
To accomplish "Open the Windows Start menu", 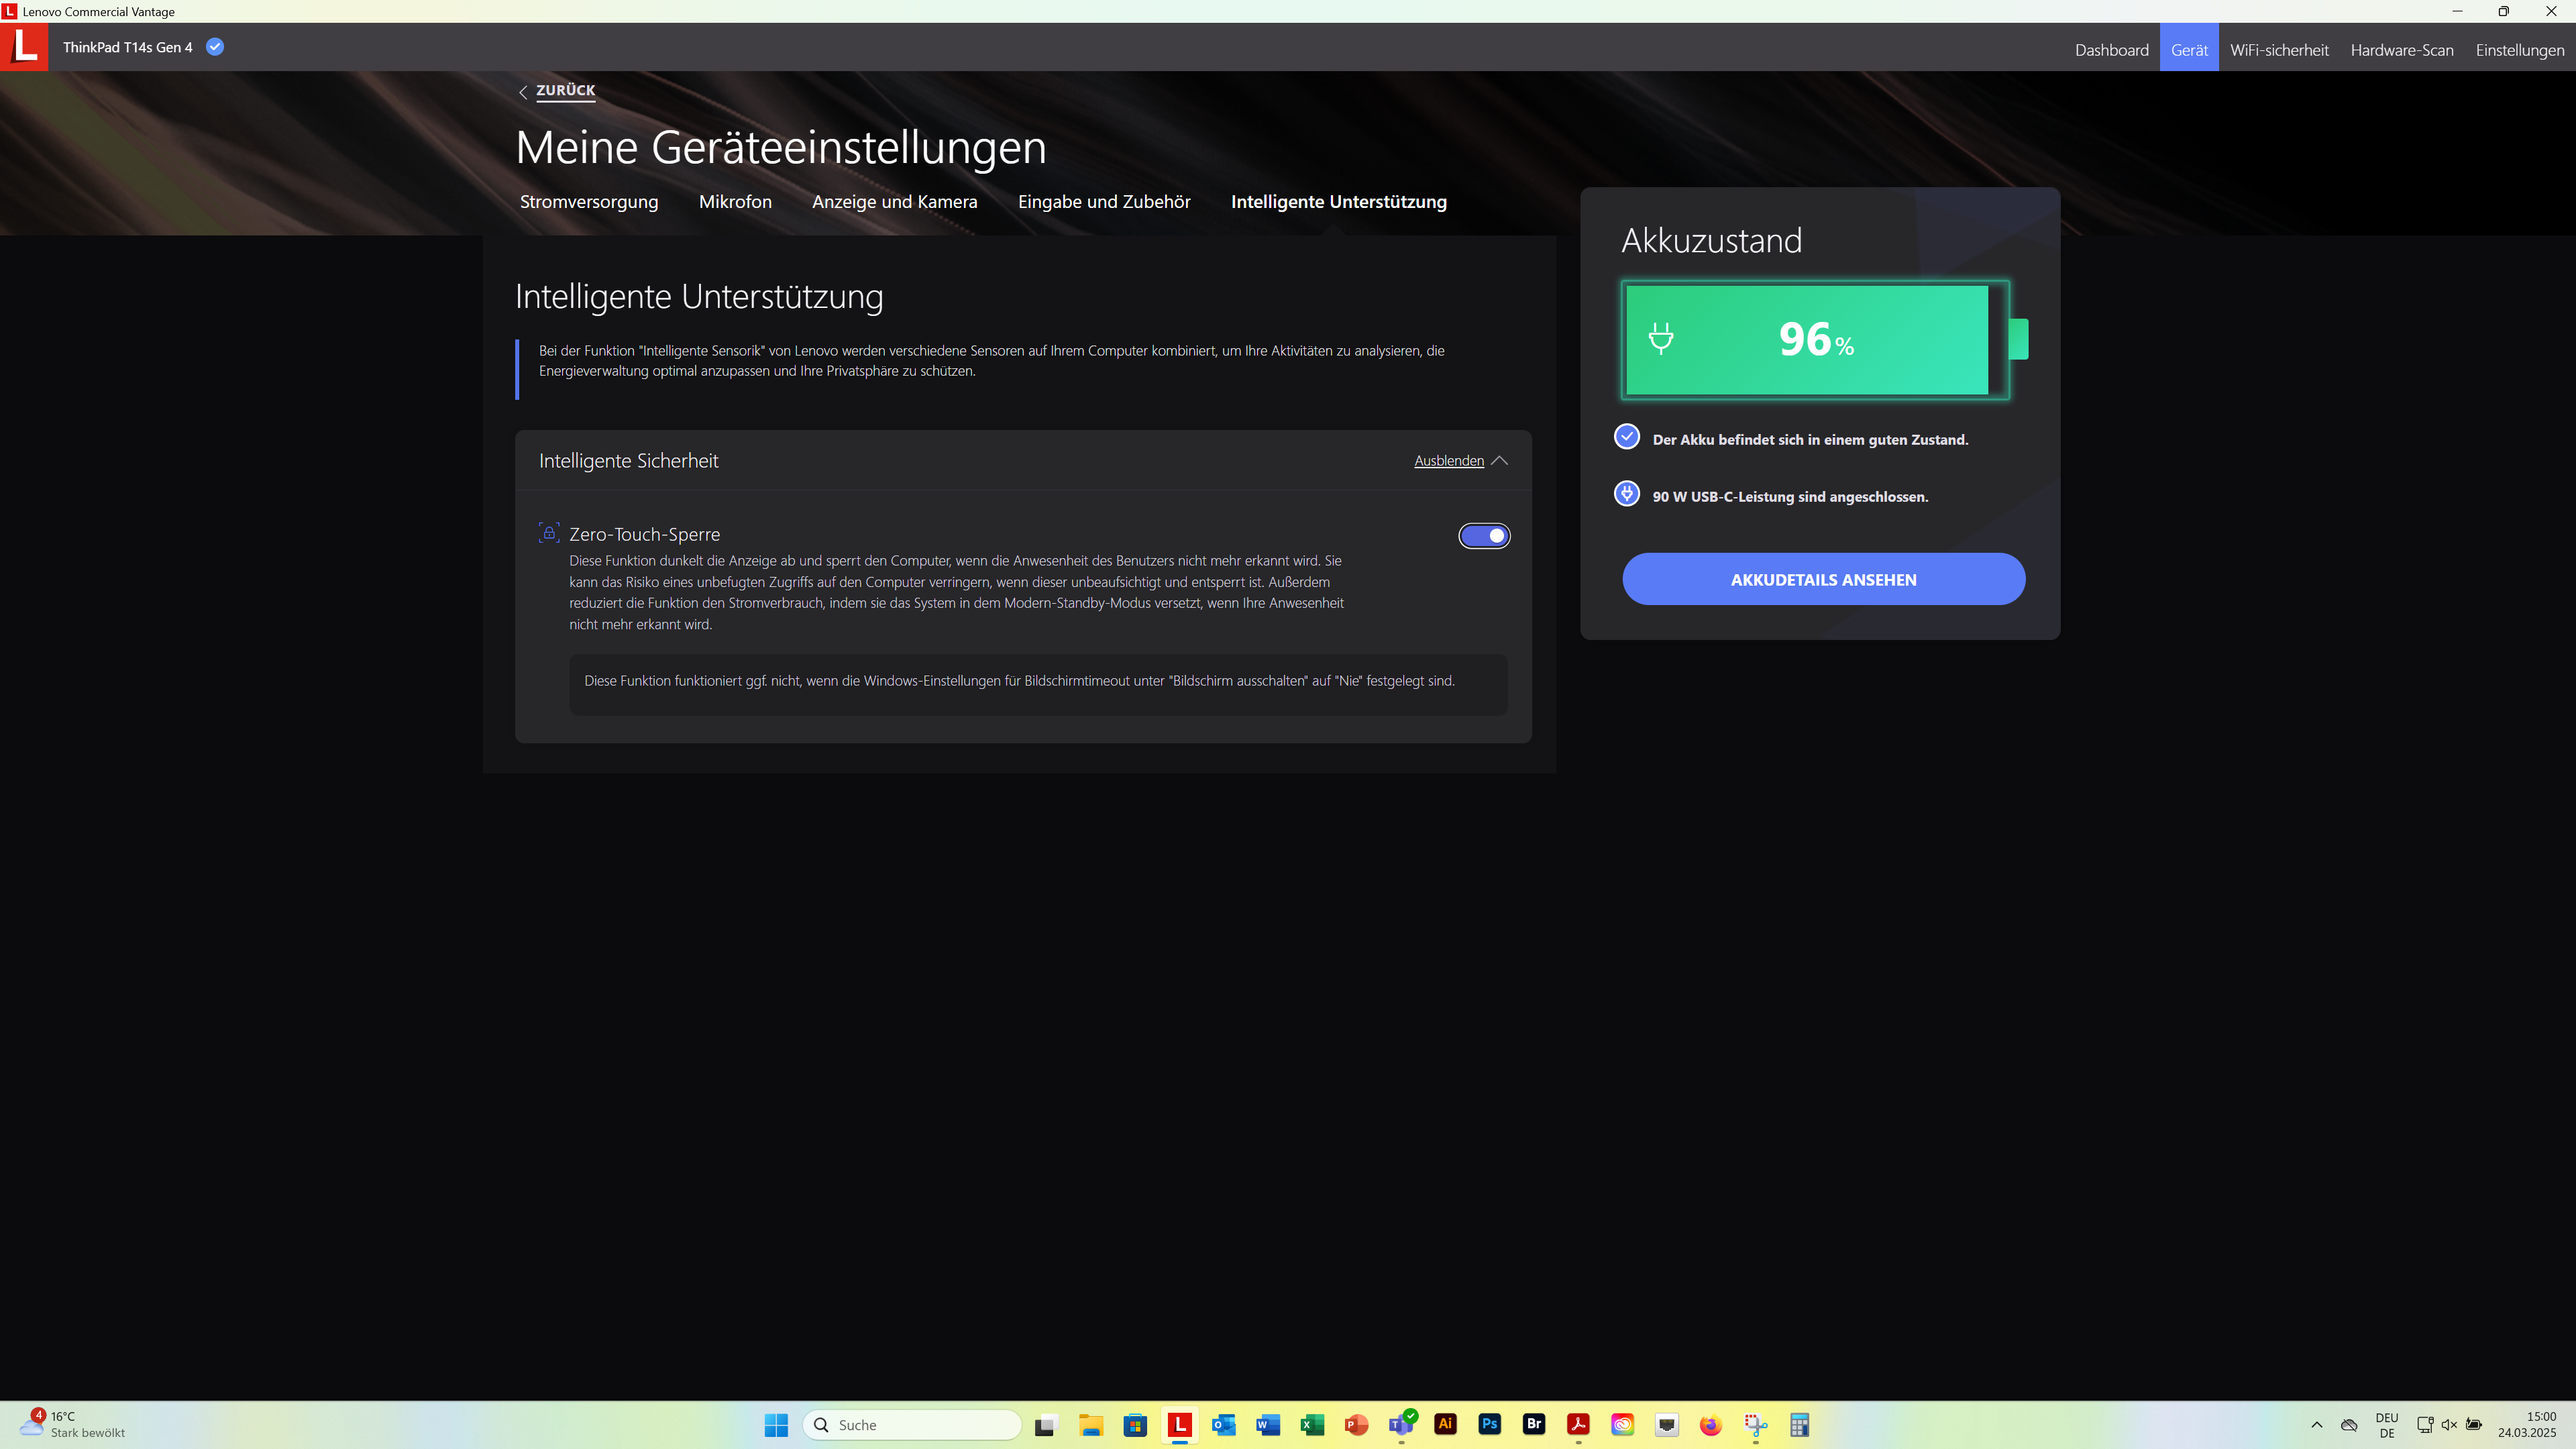I will [x=776, y=1425].
